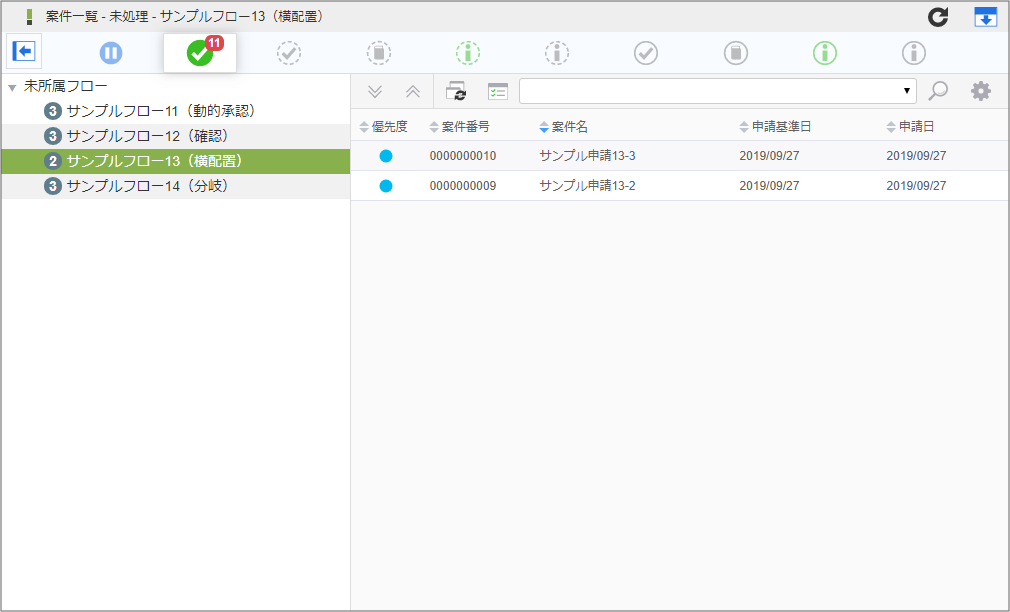Click the double down chevron expander
Viewport: 1010px width, 612px height.
pos(374,91)
